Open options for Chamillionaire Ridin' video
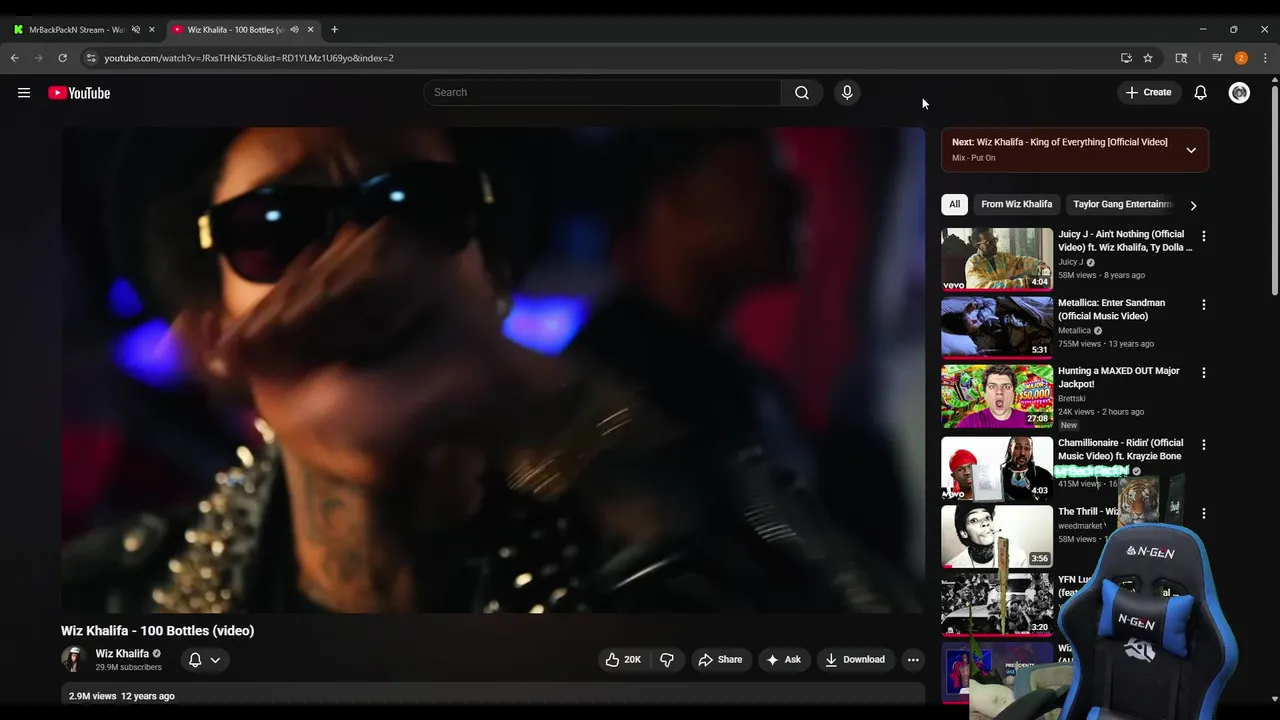1280x720 pixels. pos(1204,444)
